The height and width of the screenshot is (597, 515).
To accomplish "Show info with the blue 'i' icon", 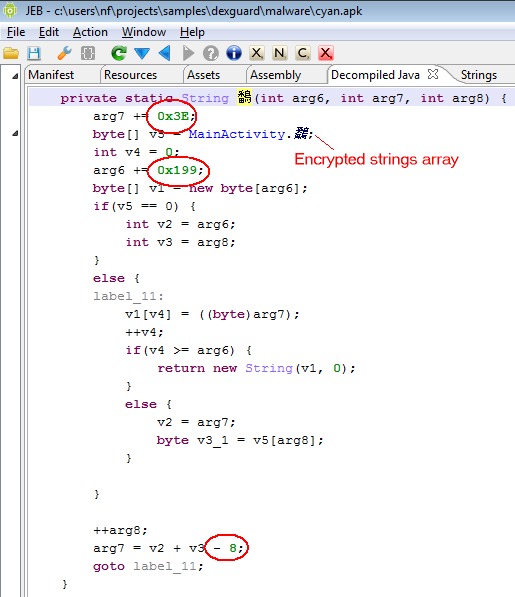I will [x=234, y=53].
